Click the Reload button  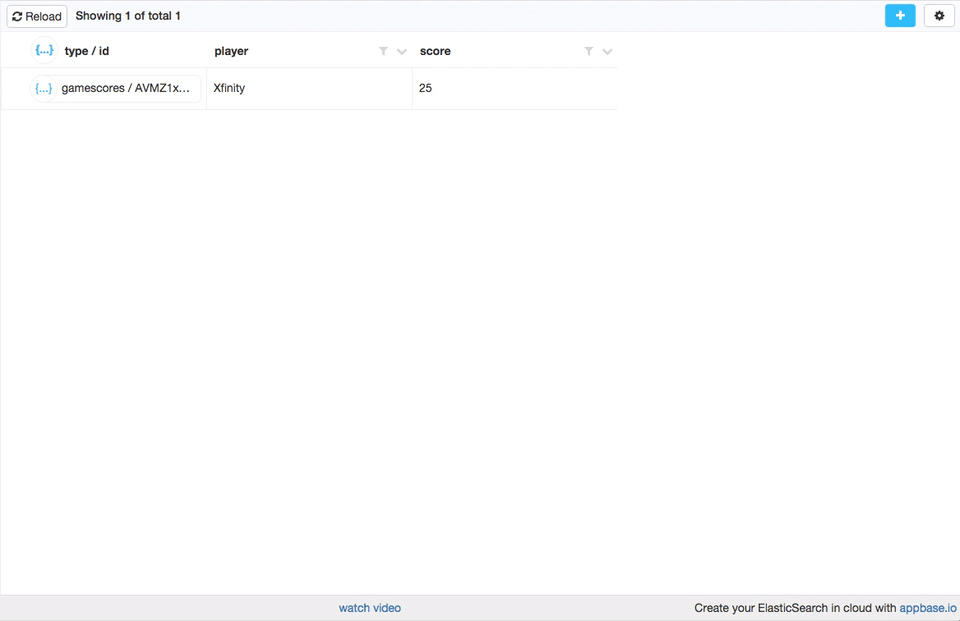tap(37, 17)
